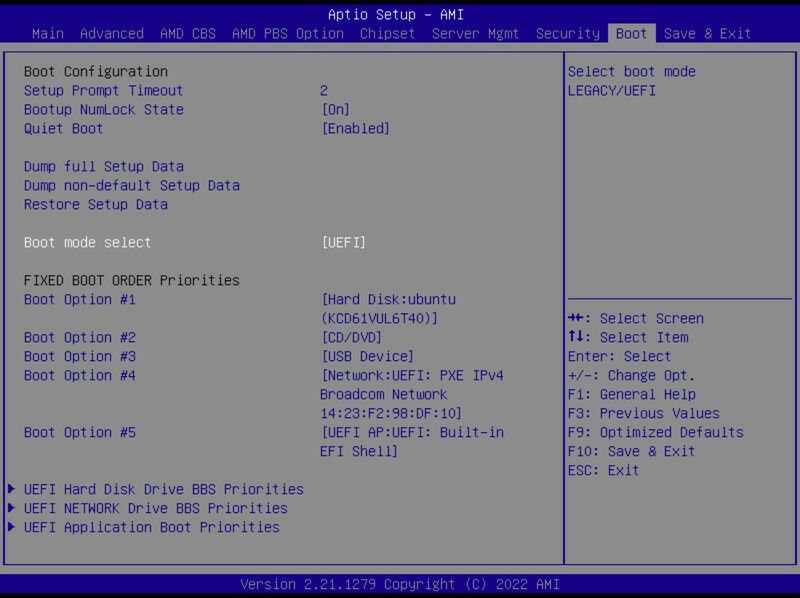Screen dimensions: 800x598
Task: Select Boot Option #3 label
Action: (x=80, y=356)
